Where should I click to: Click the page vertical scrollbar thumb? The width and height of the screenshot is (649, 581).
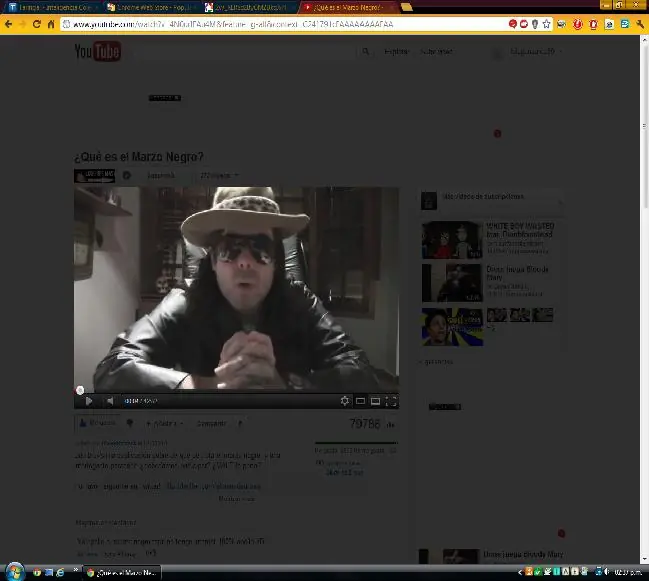(x=644, y=124)
